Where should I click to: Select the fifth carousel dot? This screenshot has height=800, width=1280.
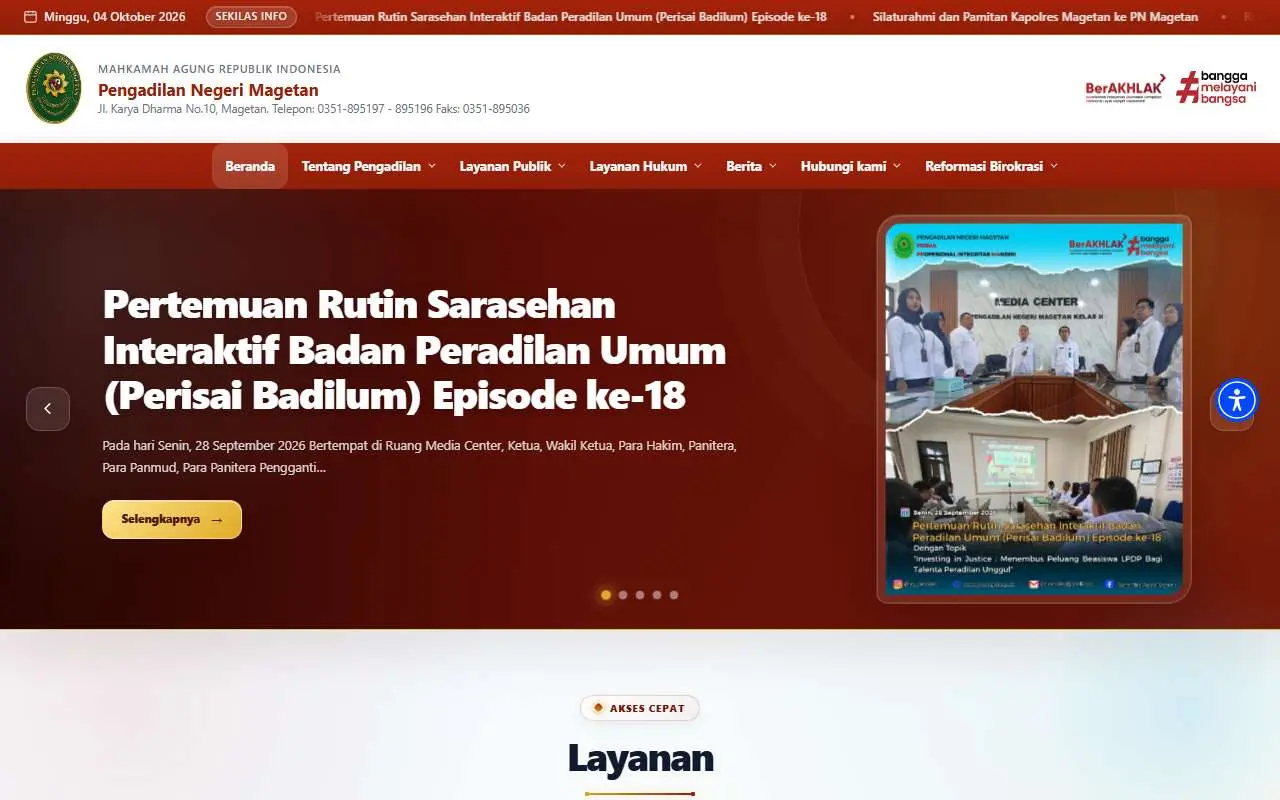click(674, 595)
